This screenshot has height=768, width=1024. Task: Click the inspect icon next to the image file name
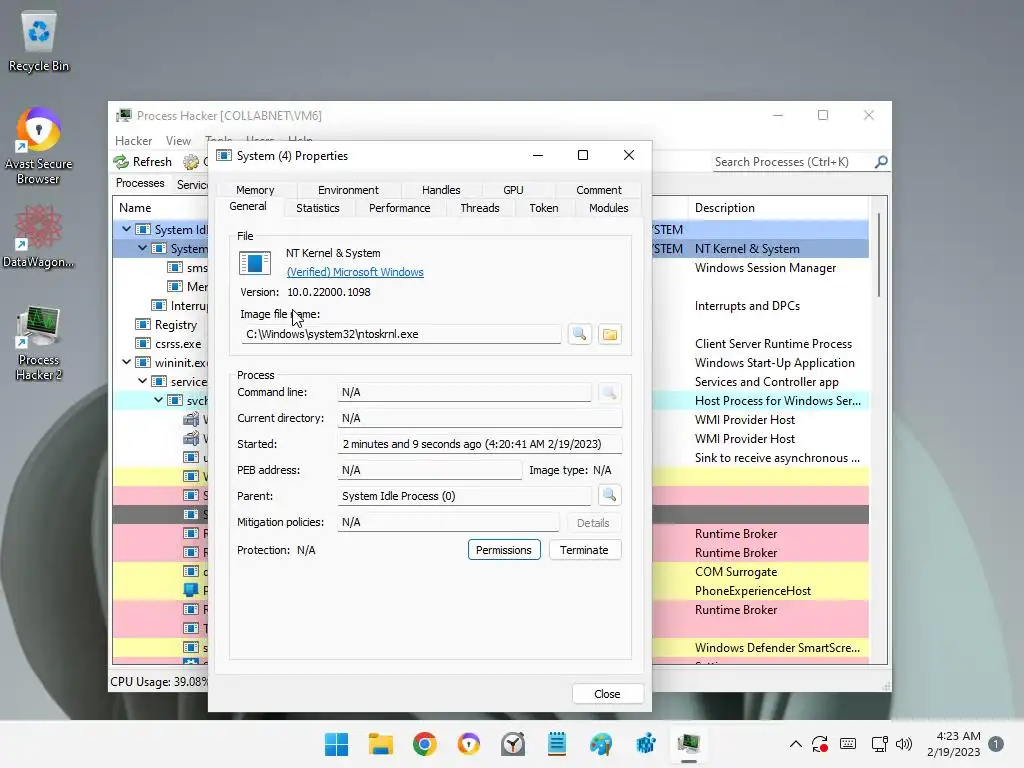tap(579, 334)
